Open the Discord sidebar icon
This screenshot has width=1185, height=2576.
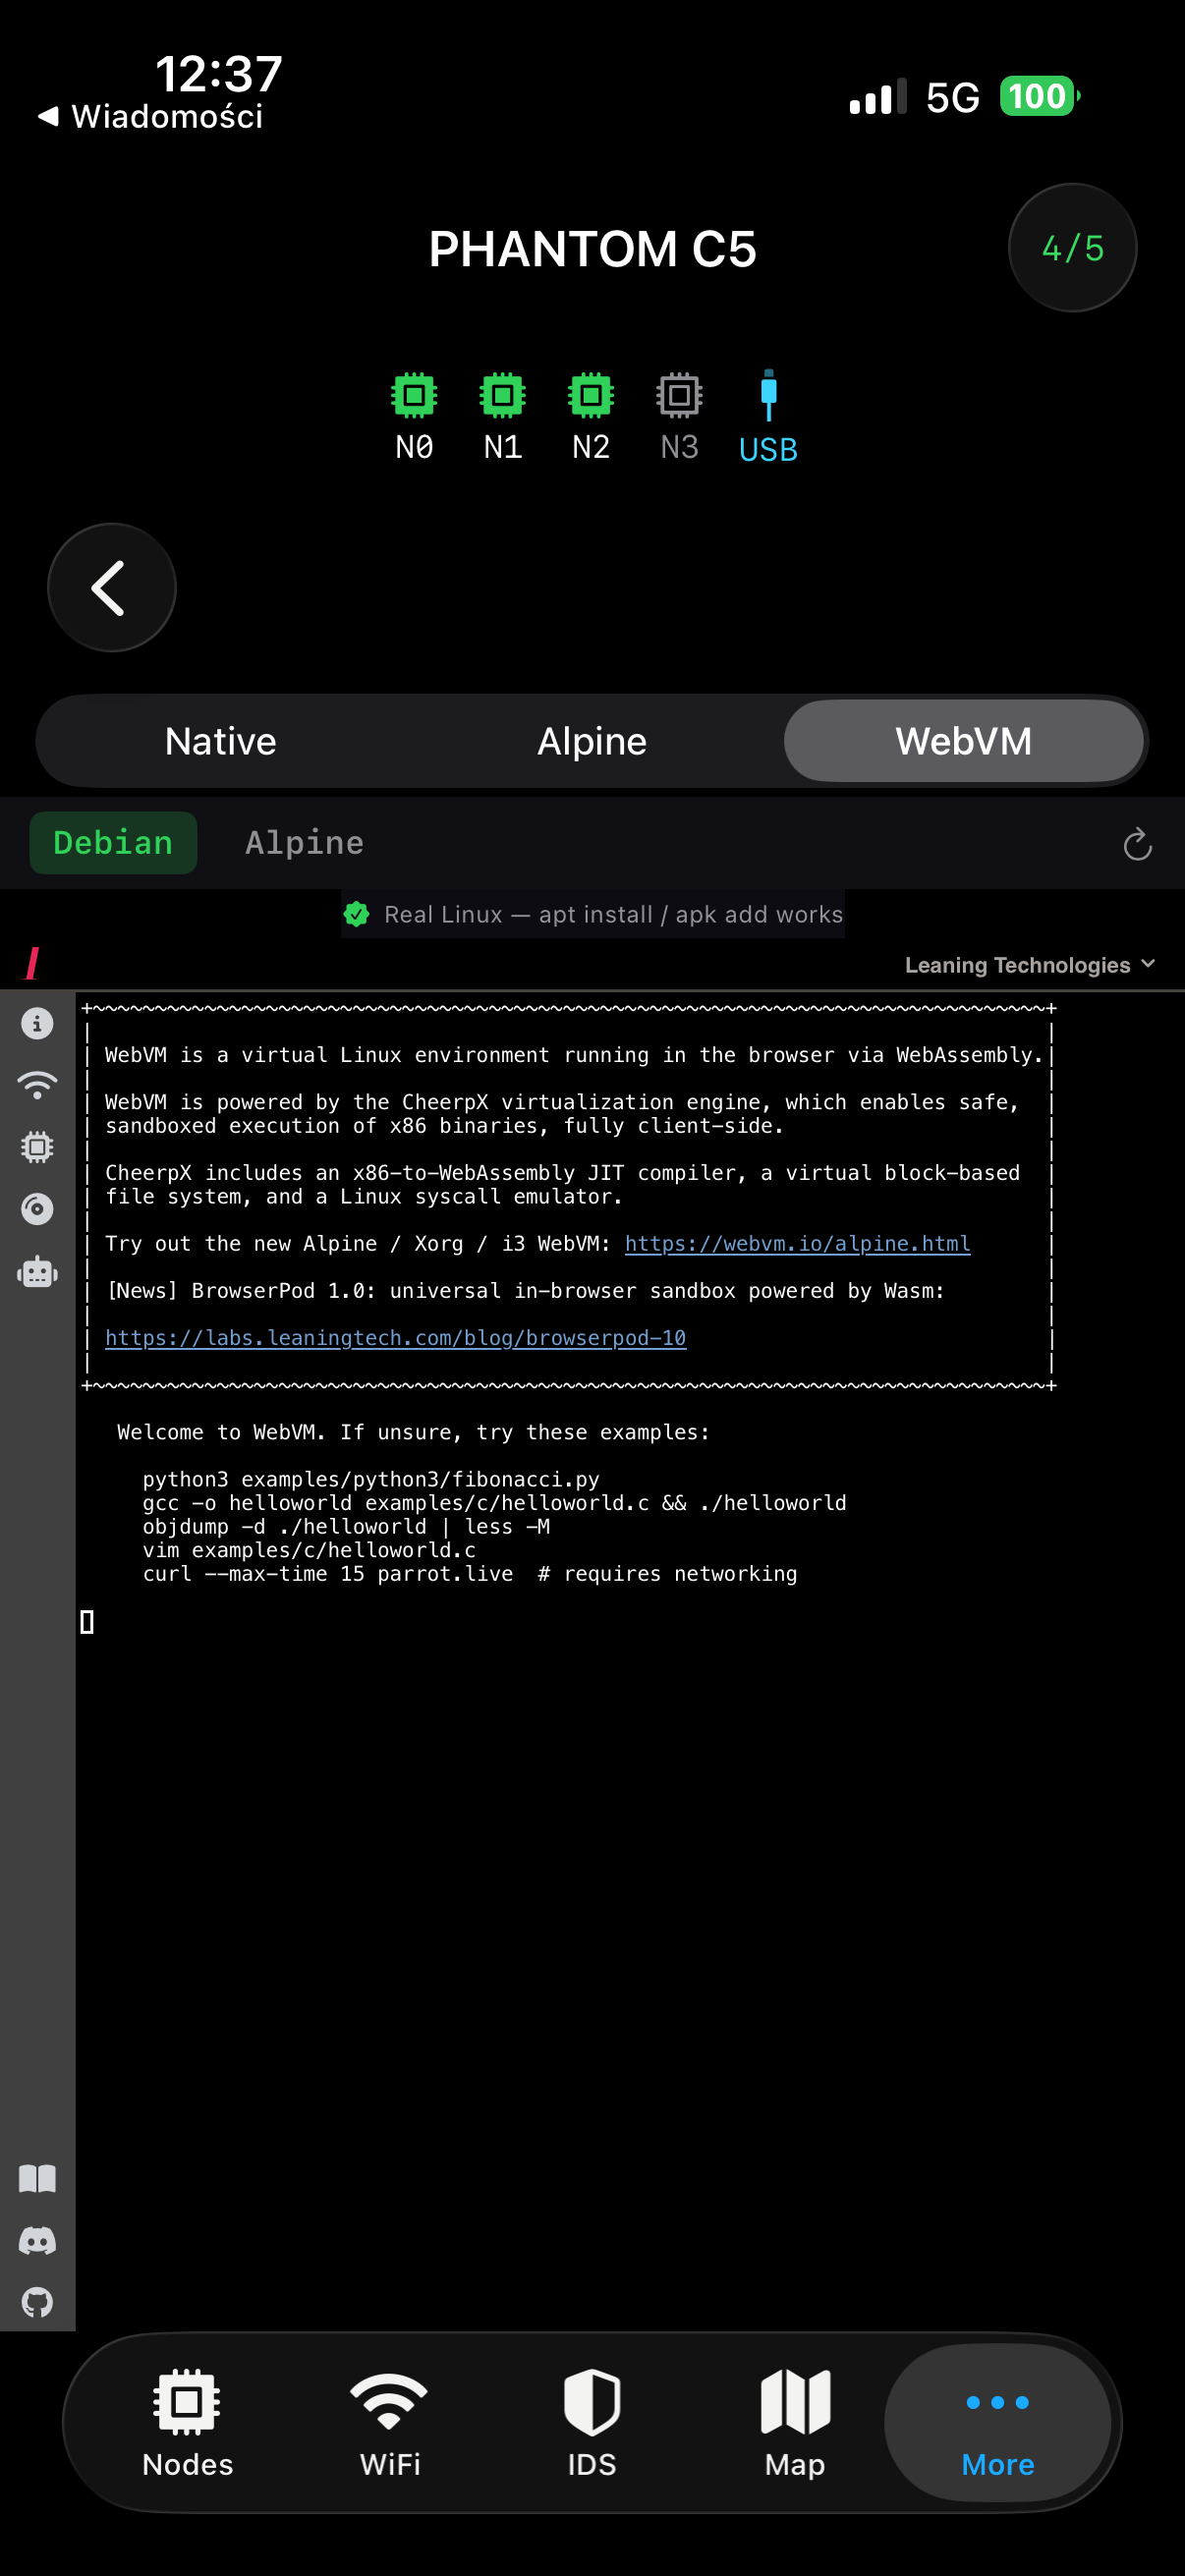pos(37,2241)
